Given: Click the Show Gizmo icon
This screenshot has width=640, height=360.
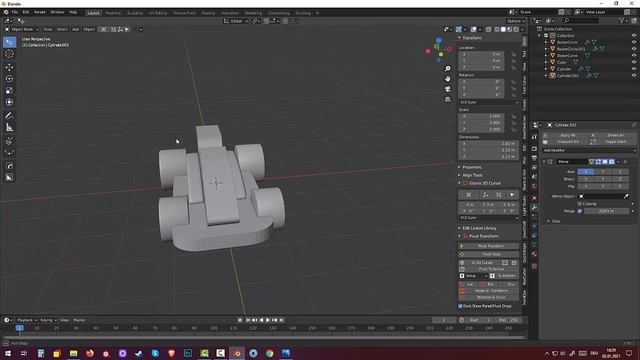Looking at the screenshot, I should click(x=459, y=29).
